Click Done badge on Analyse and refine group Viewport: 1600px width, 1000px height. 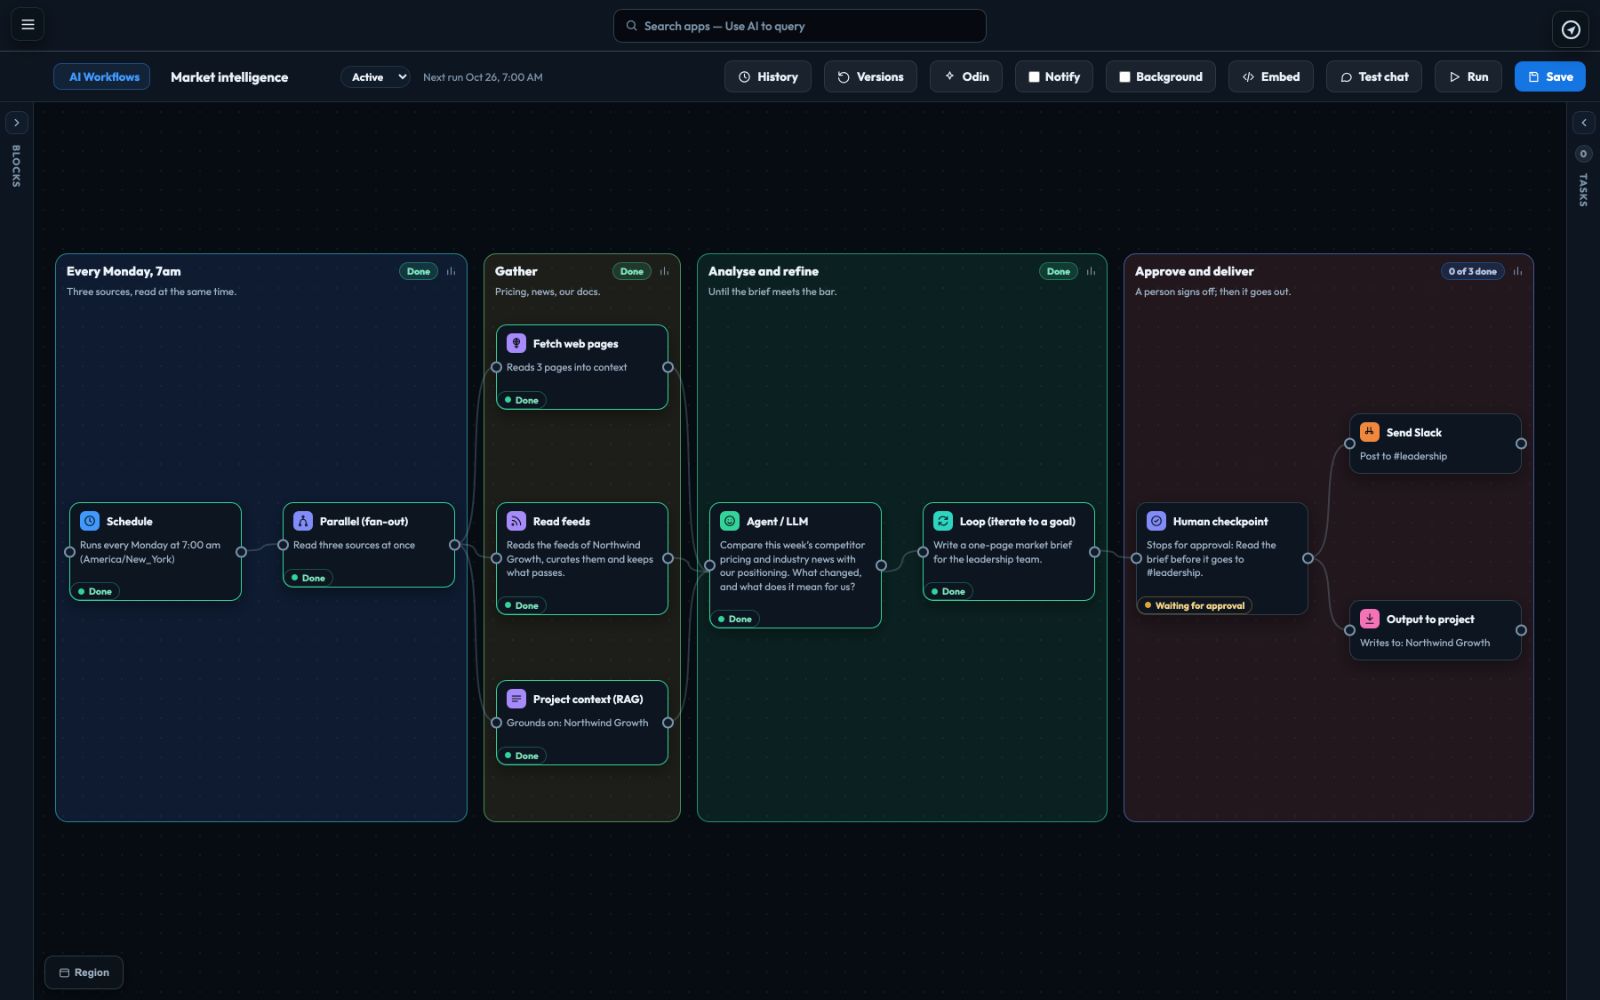pos(1058,271)
